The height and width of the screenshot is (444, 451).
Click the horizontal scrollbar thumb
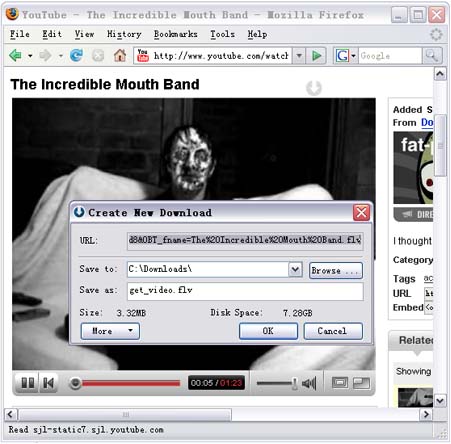tap(125, 415)
